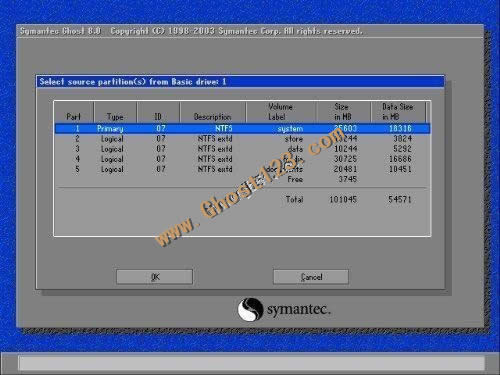Click the bottom status bar field
The width and height of the screenshot is (500, 375).
pos(251,363)
